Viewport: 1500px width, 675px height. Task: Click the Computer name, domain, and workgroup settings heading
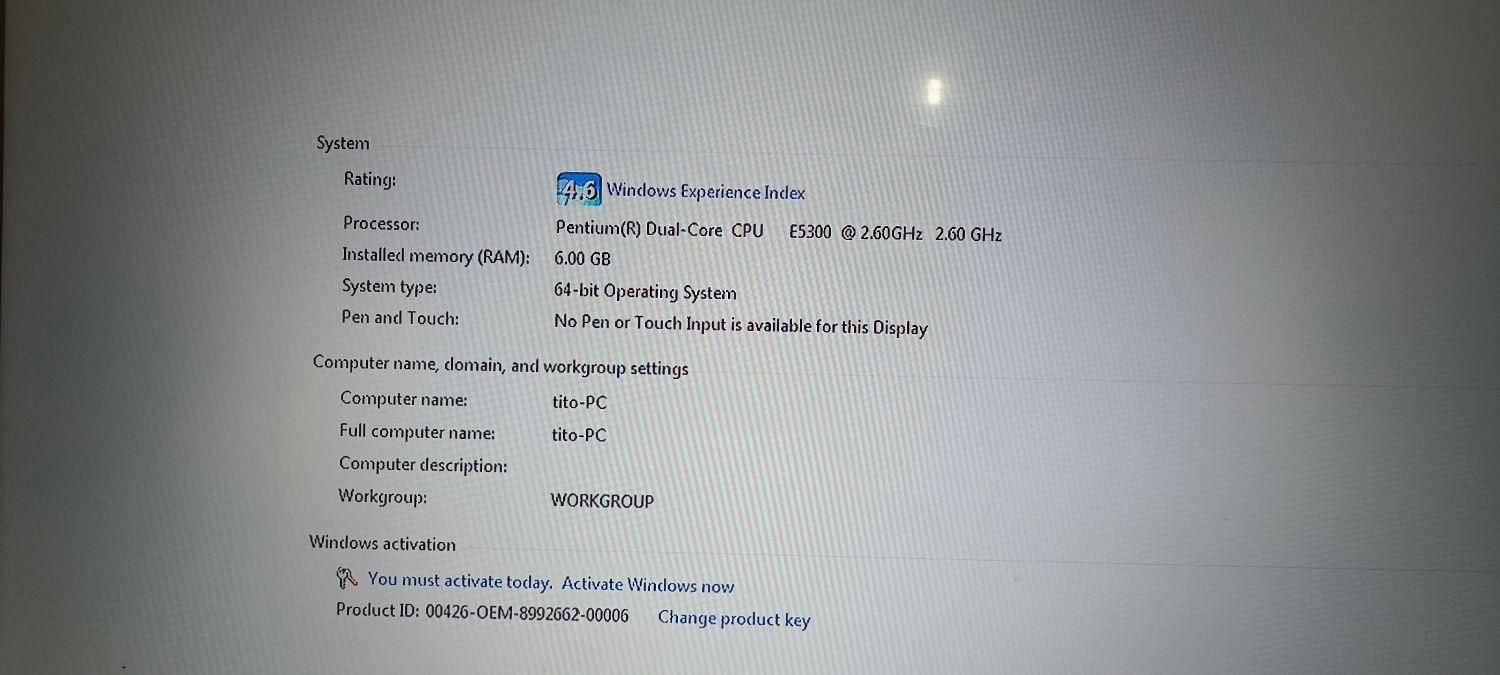(501, 366)
